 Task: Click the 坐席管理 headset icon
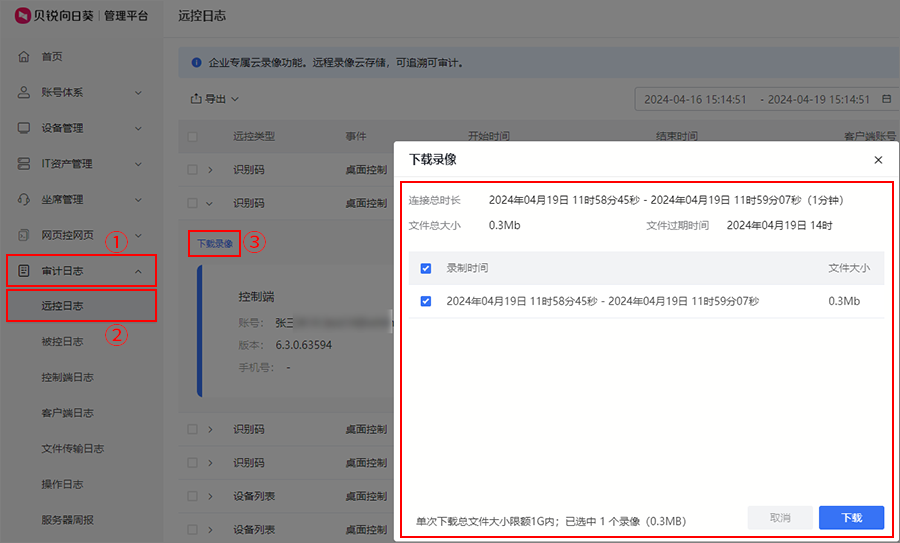[24, 199]
